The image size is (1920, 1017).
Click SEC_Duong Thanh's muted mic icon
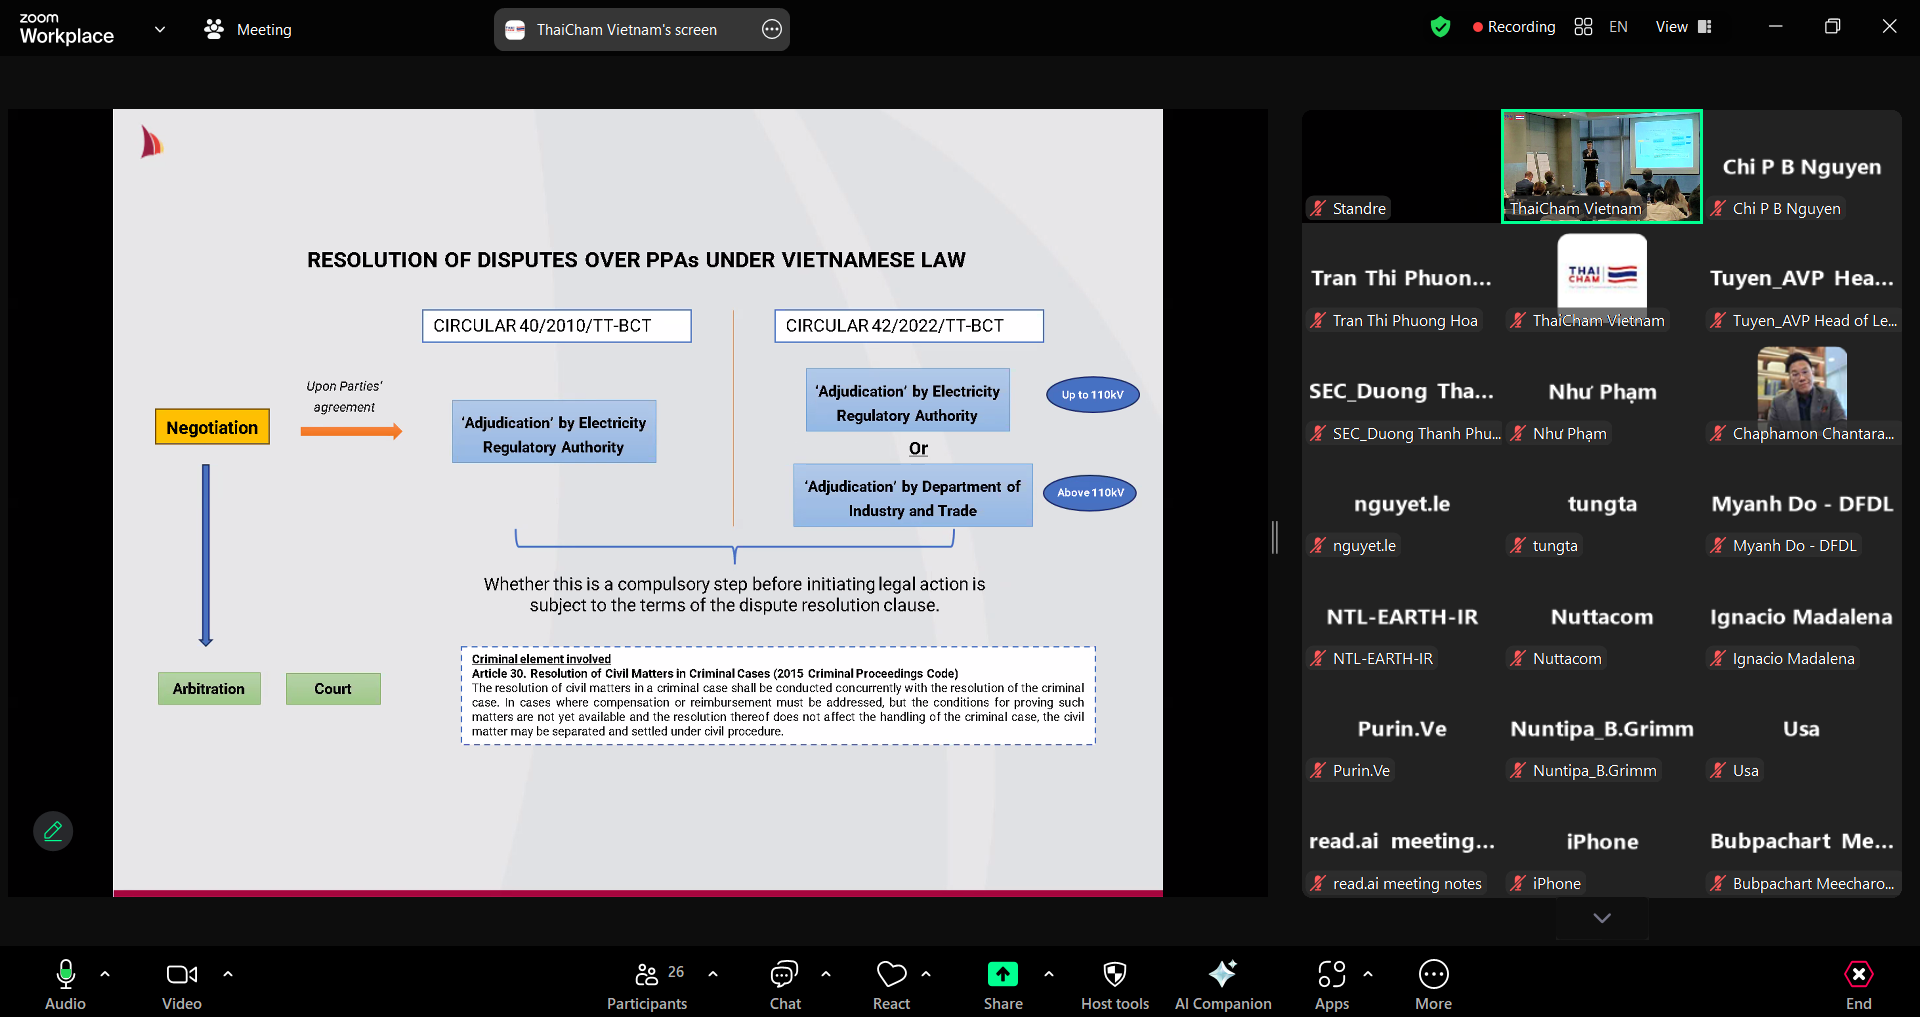click(1318, 434)
